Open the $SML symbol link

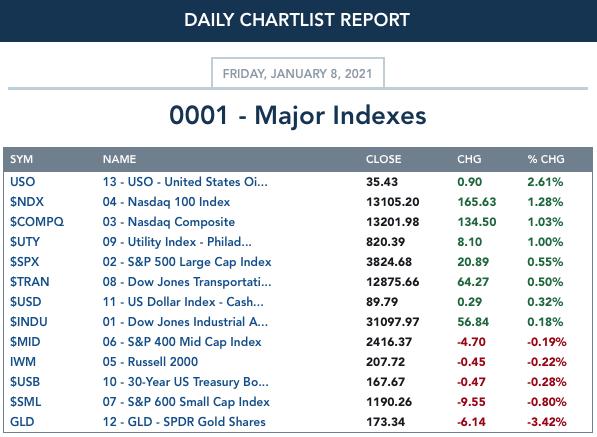pos(26,402)
